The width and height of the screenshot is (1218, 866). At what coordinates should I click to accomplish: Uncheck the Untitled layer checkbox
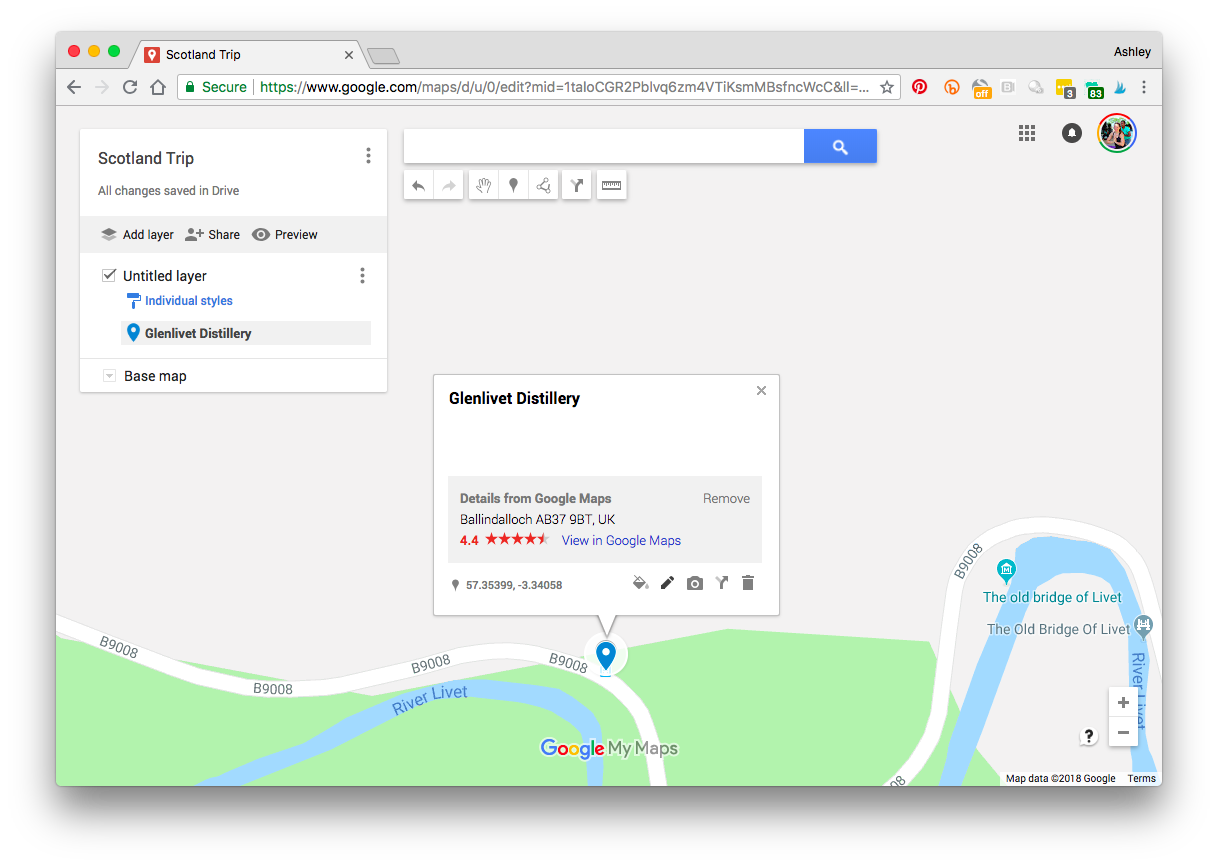coord(109,275)
